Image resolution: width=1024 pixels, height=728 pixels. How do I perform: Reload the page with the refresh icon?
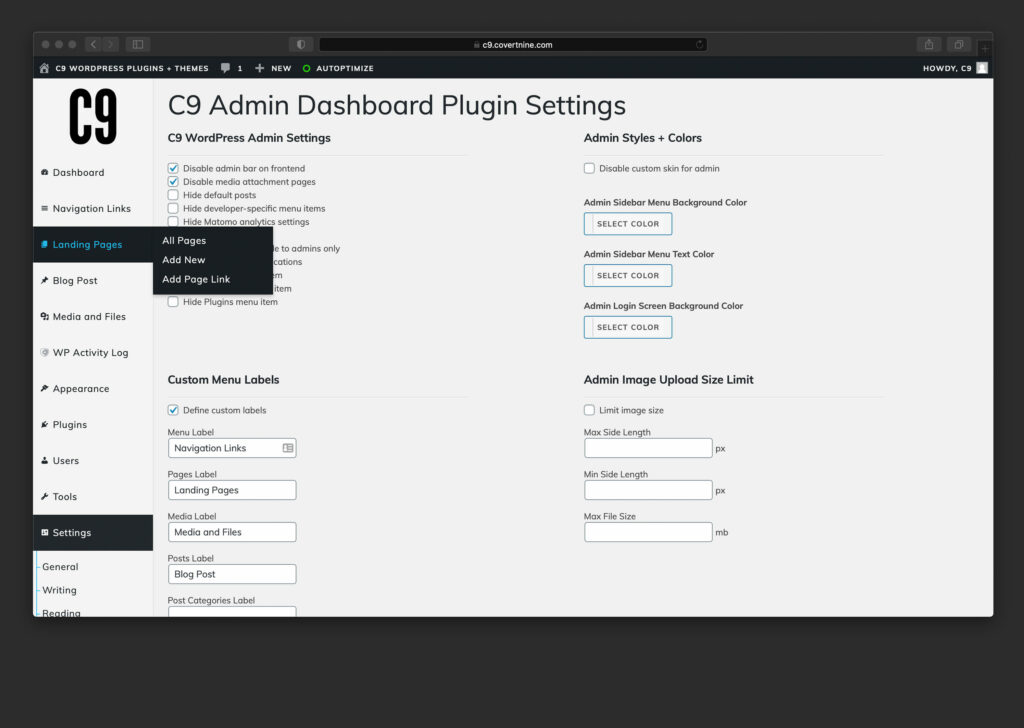699,44
